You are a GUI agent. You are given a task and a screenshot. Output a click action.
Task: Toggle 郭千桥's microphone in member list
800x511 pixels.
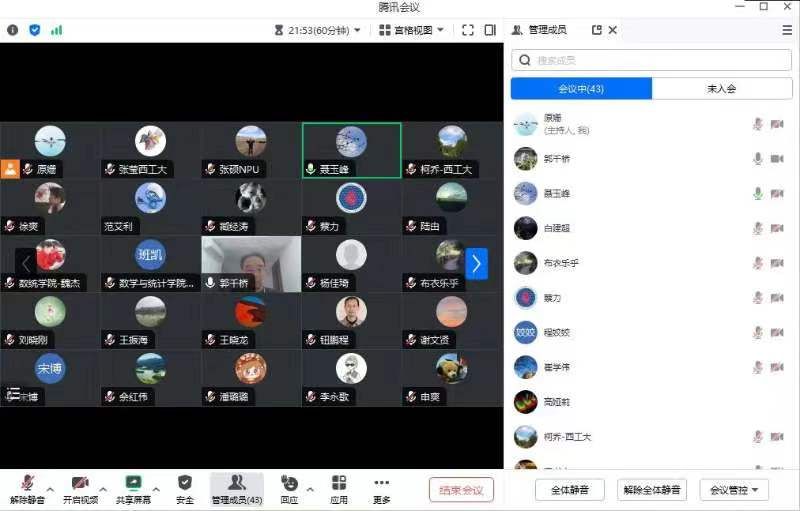(x=758, y=159)
